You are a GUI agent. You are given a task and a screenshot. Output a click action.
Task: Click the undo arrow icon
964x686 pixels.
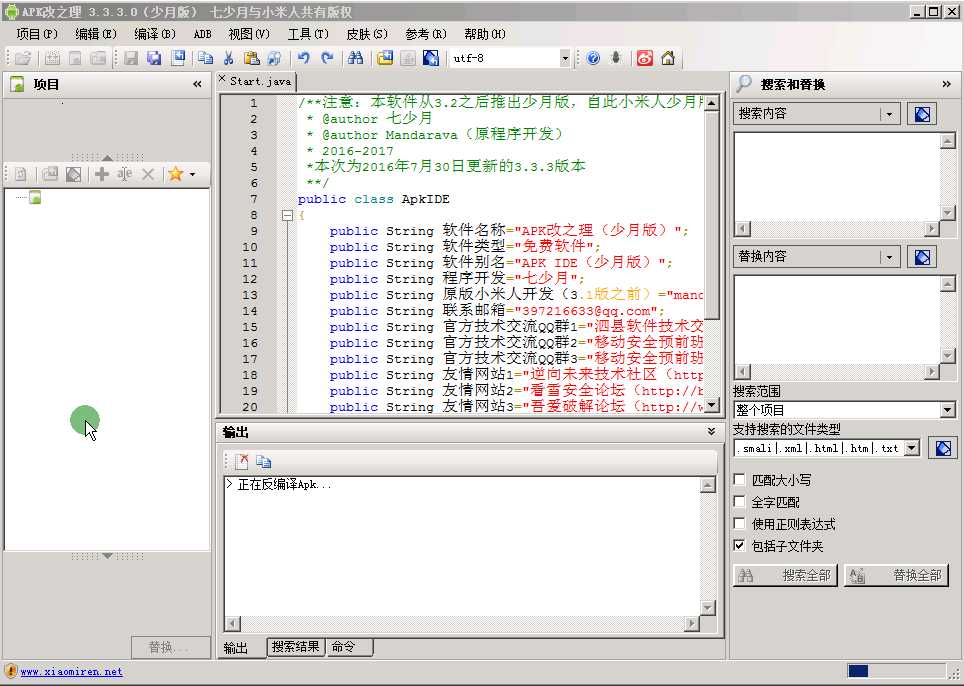(x=304, y=58)
